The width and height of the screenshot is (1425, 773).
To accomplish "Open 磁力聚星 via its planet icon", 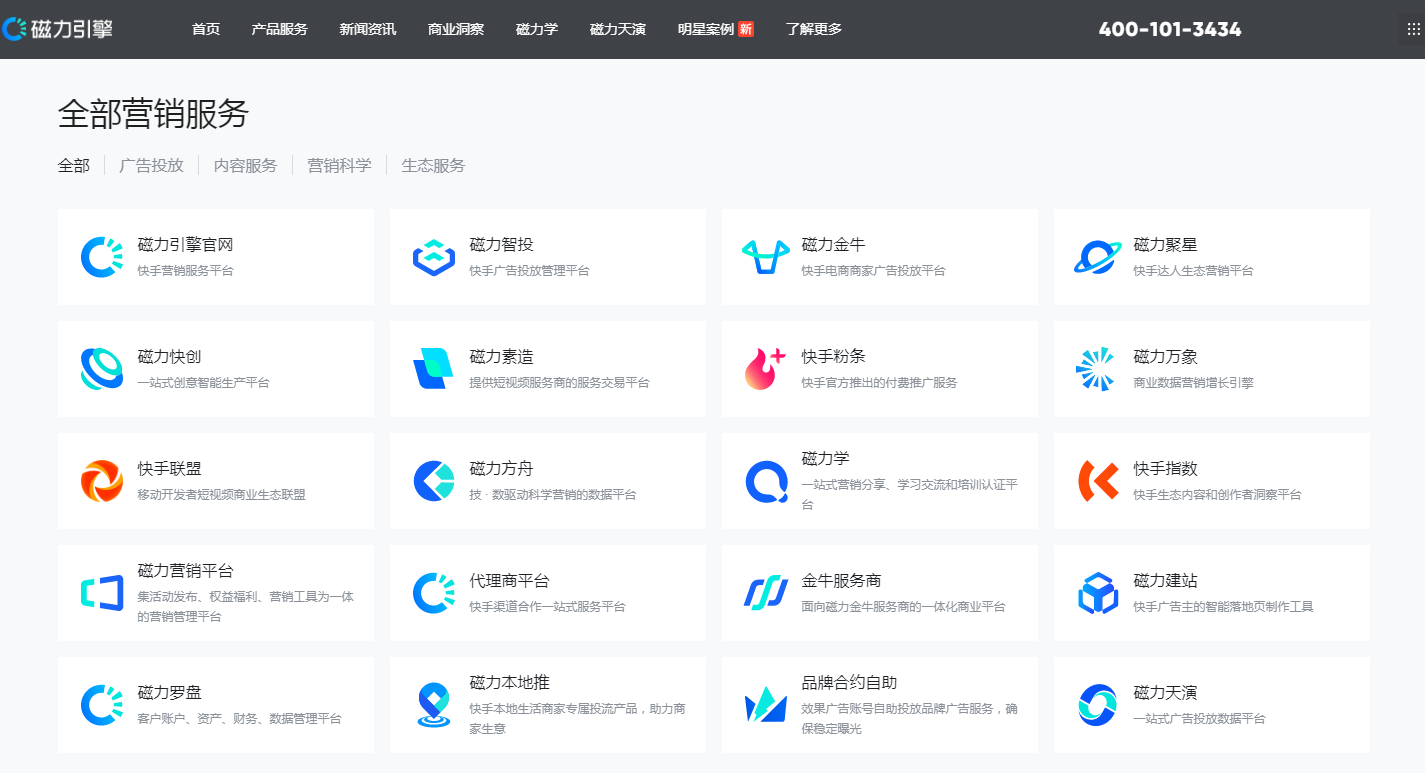I will [x=1097, y=256].
